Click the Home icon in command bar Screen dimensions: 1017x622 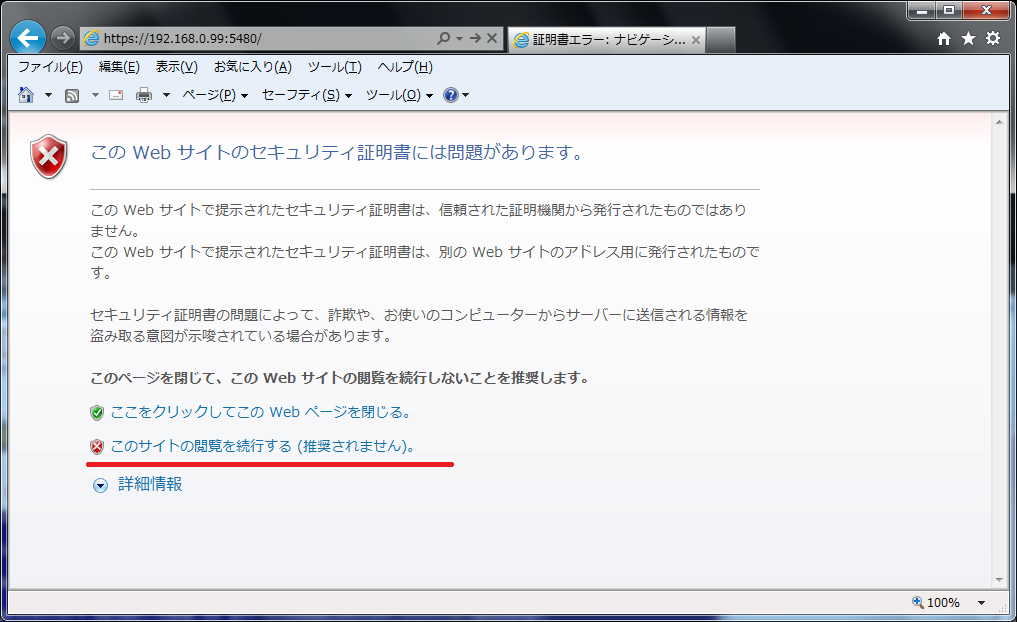tap(27, 95)
